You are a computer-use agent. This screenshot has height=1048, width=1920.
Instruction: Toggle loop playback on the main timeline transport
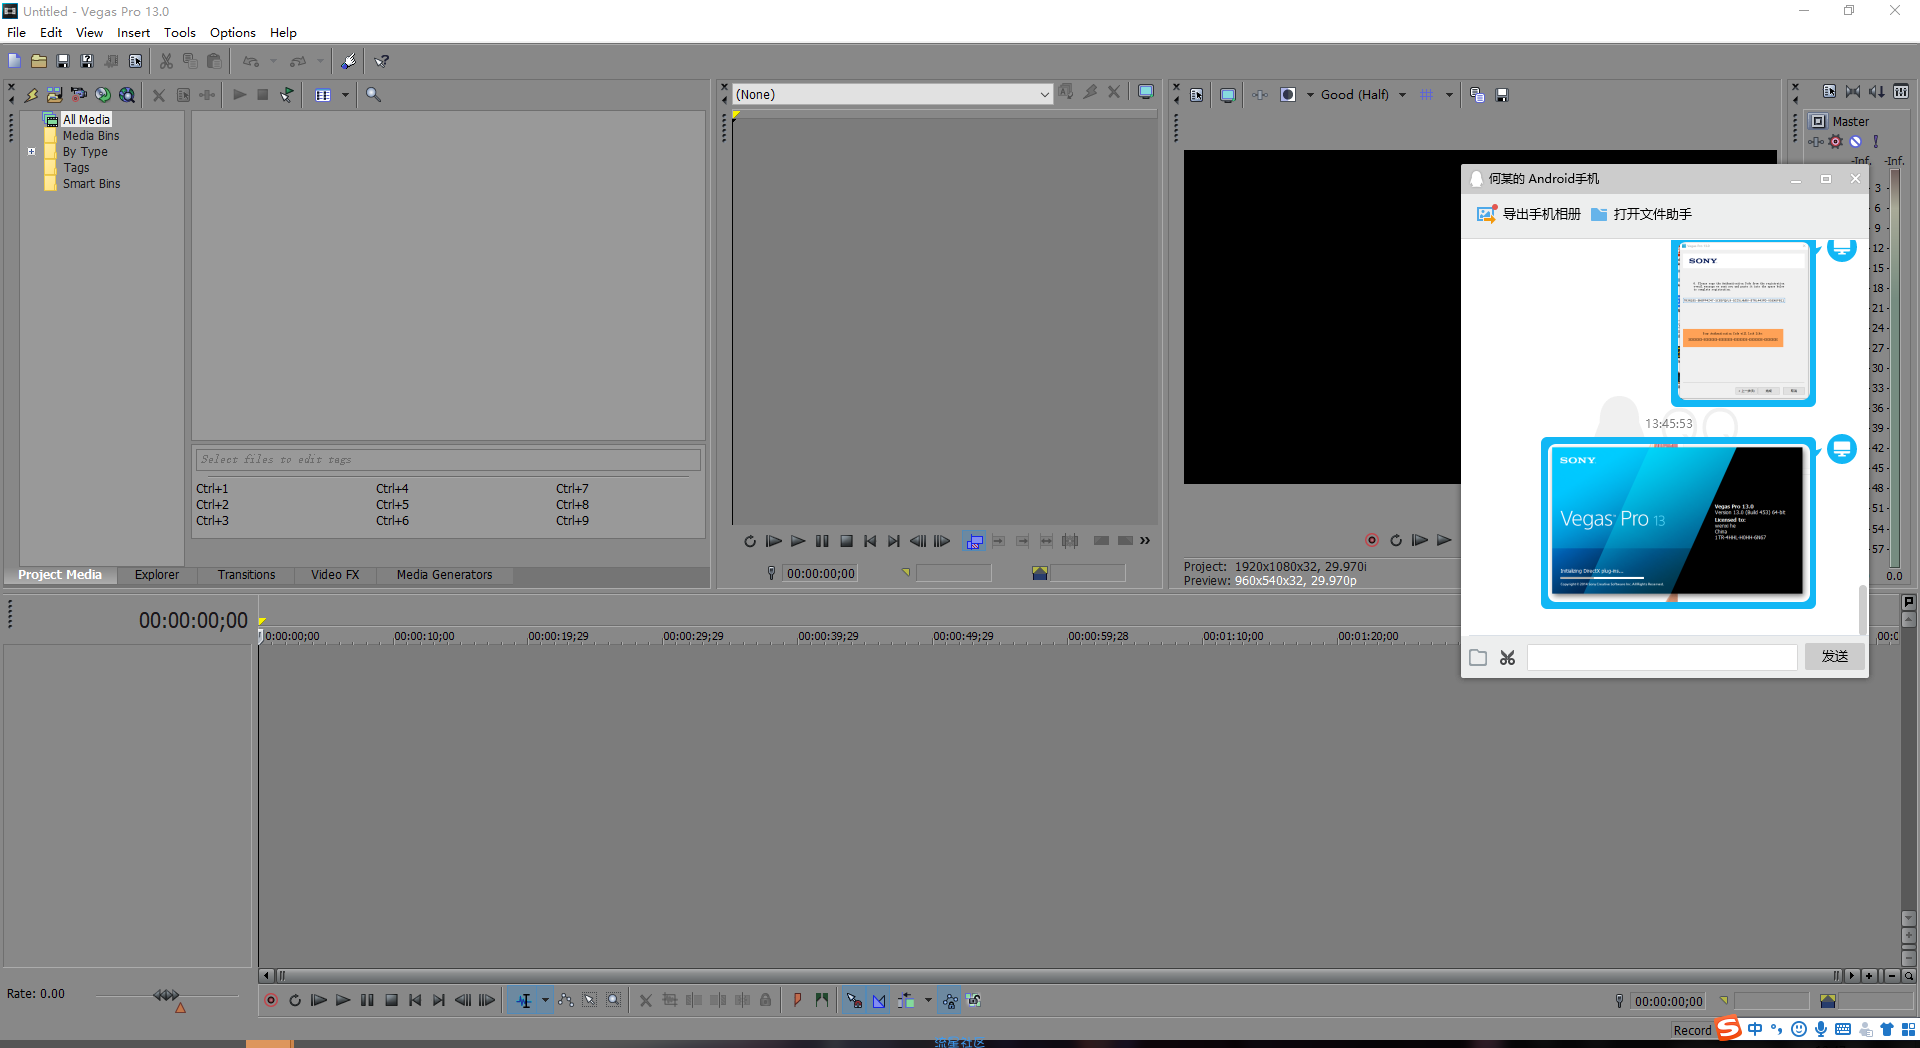pos(295,1000)
